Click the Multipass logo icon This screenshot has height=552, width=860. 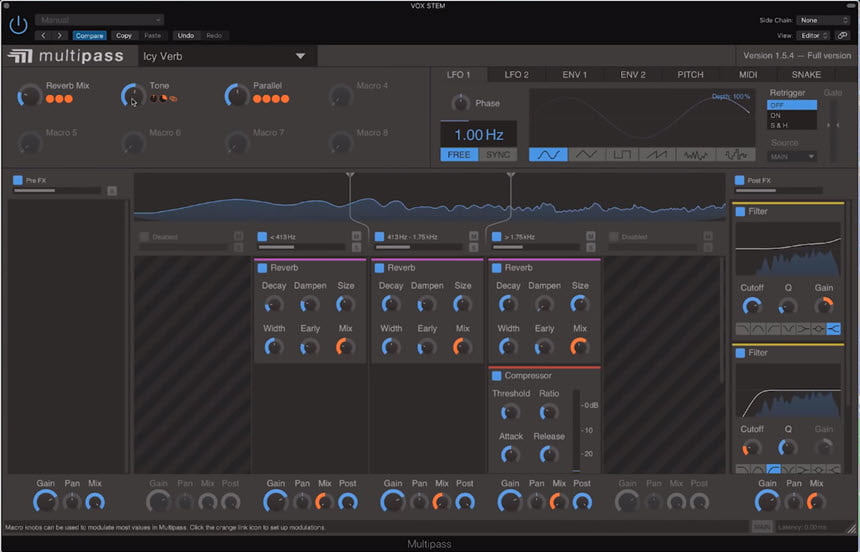20,56
